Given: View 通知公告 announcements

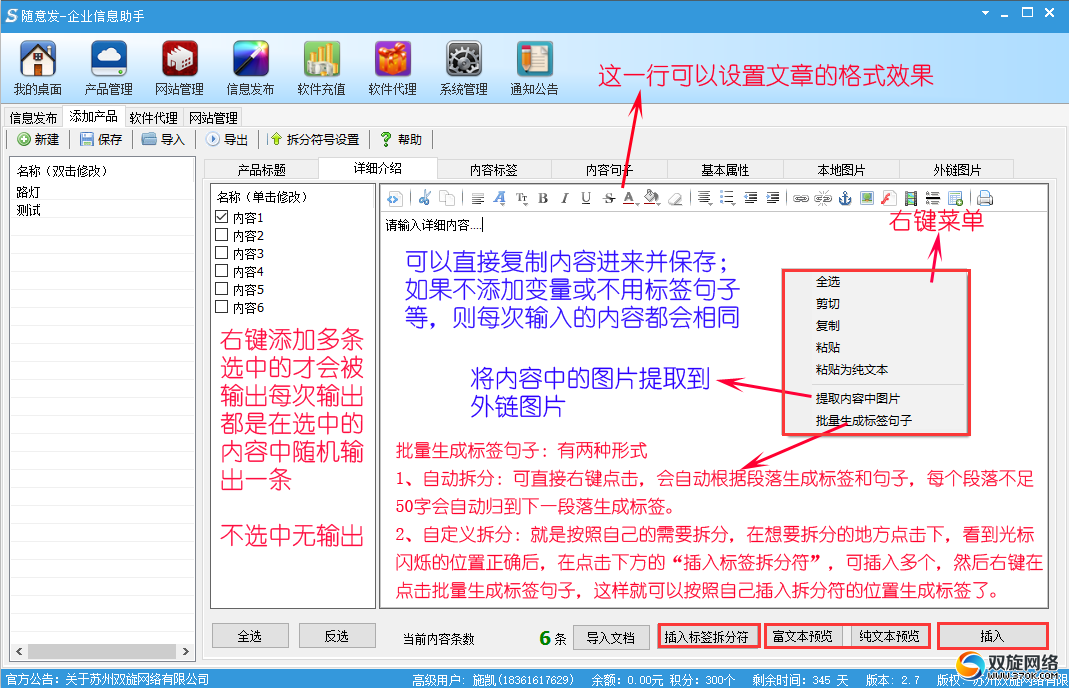Looking at the screenshot, I should (534, 68).
